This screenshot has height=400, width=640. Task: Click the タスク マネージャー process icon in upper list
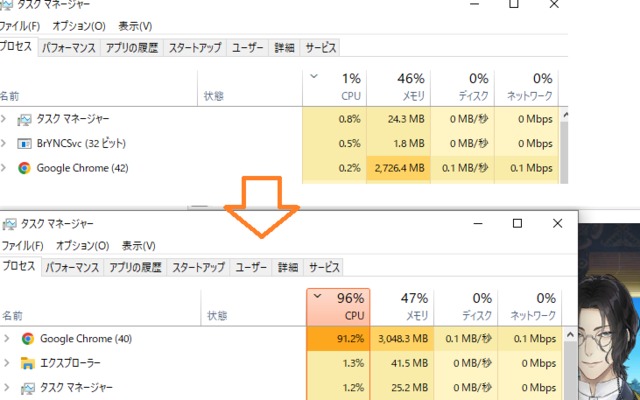24,120
